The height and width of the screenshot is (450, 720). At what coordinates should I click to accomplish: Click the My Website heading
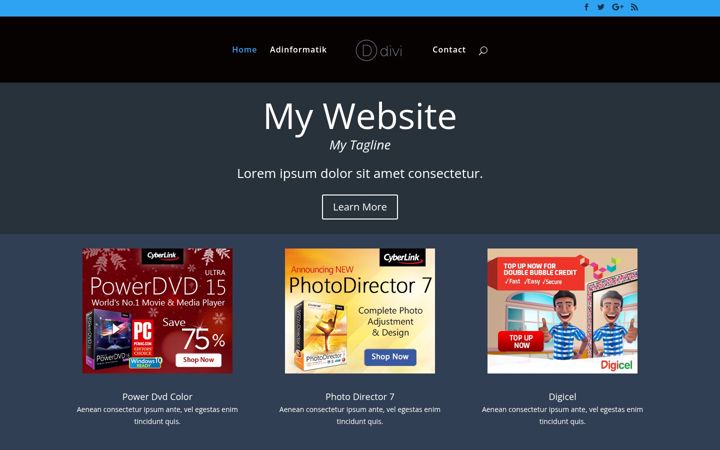click(x=360, y=117)
